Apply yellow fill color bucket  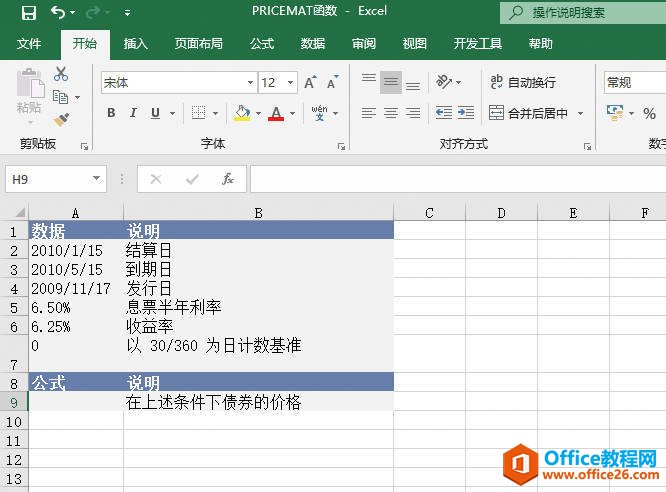point(243,113)
